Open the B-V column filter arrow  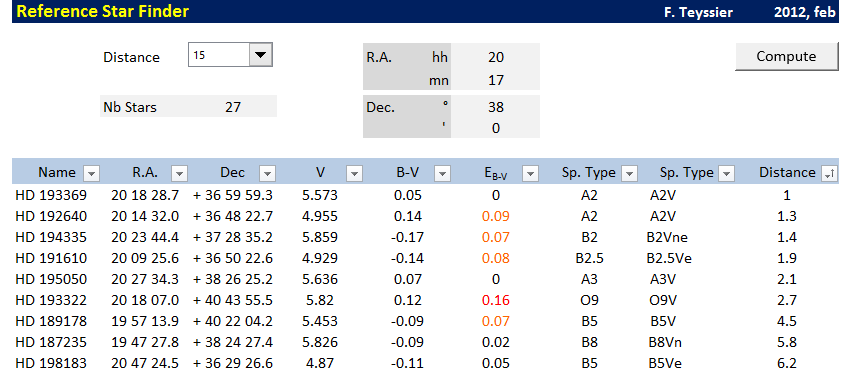(x=442, y=173)
